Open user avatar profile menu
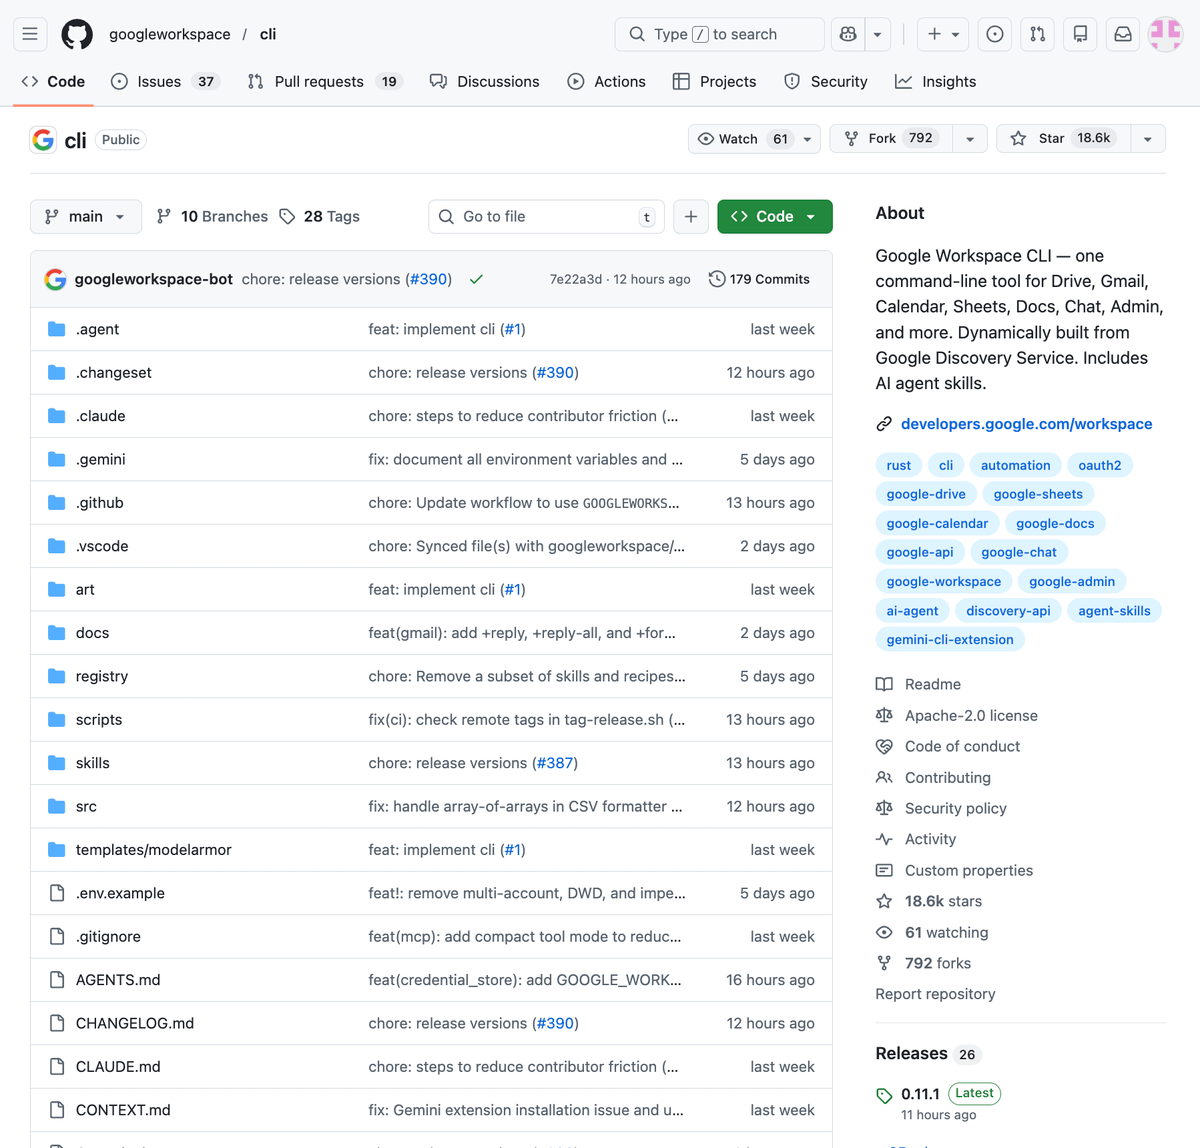Image resolution: width=1200 pixels, height=1148 pixels. 1166,34
